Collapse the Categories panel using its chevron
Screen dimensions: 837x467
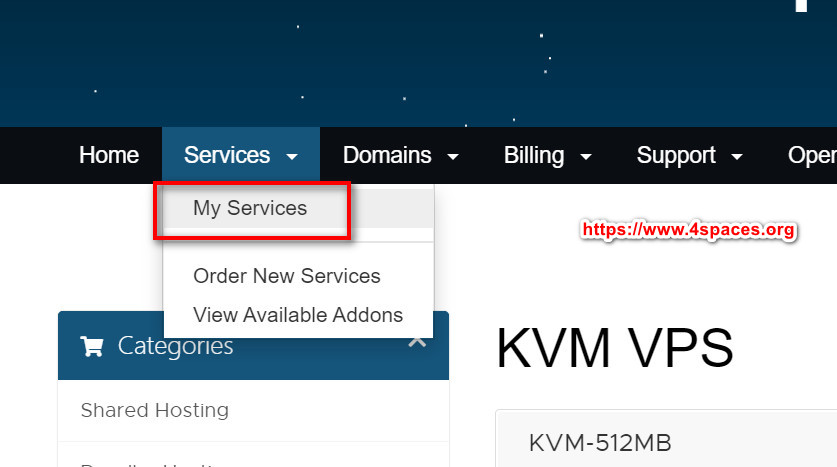point(418,342)
